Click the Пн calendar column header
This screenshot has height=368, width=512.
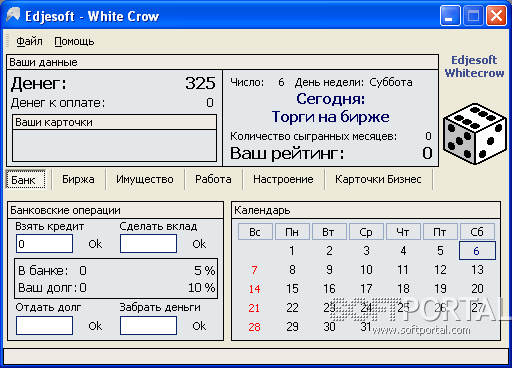tap(292, 232)
